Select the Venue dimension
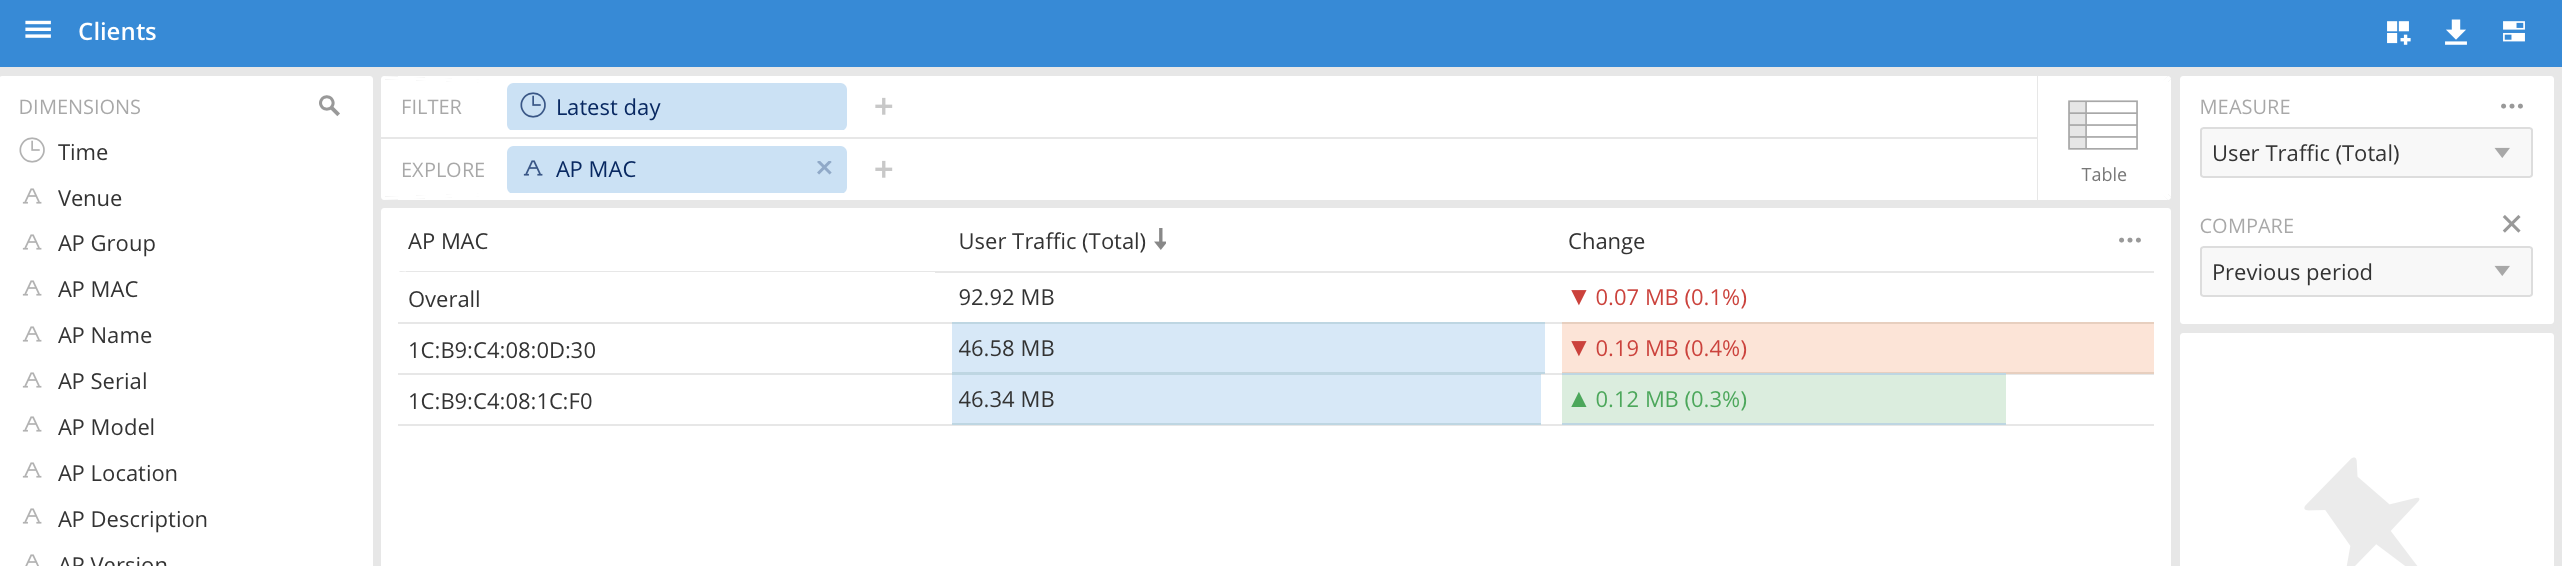Screen dimensions: 2562x566 tap(89, 198)
